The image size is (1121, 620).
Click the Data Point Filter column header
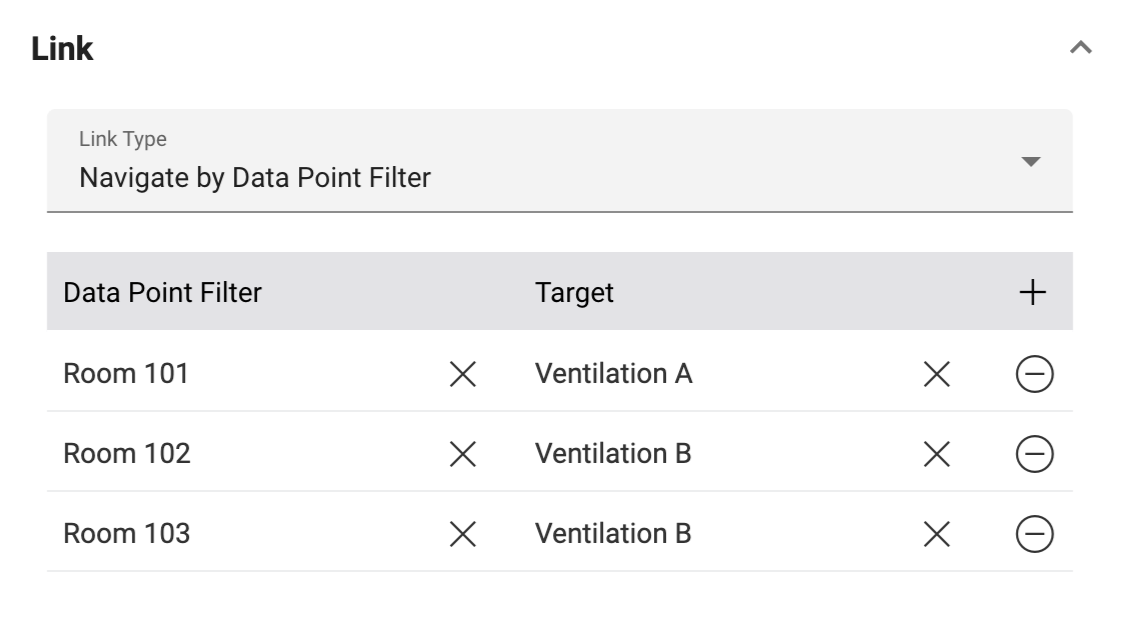coord(162,293)
